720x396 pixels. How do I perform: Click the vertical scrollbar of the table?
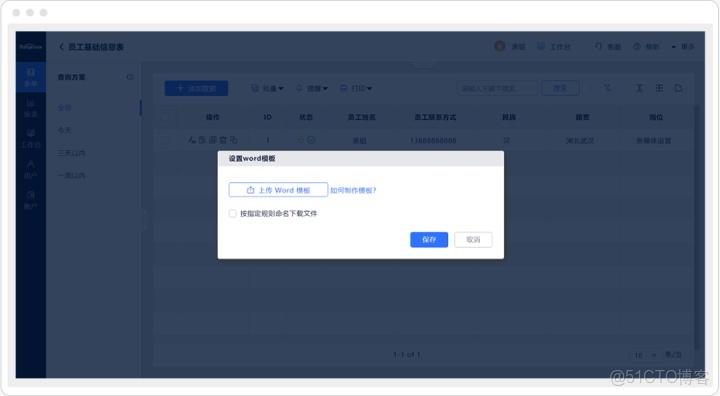[697, 227]
